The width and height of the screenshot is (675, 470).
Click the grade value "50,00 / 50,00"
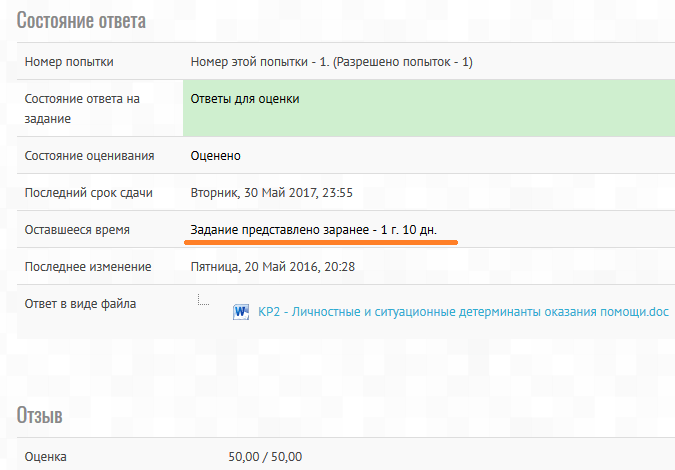pyautogui.click(x=265, y=457)
